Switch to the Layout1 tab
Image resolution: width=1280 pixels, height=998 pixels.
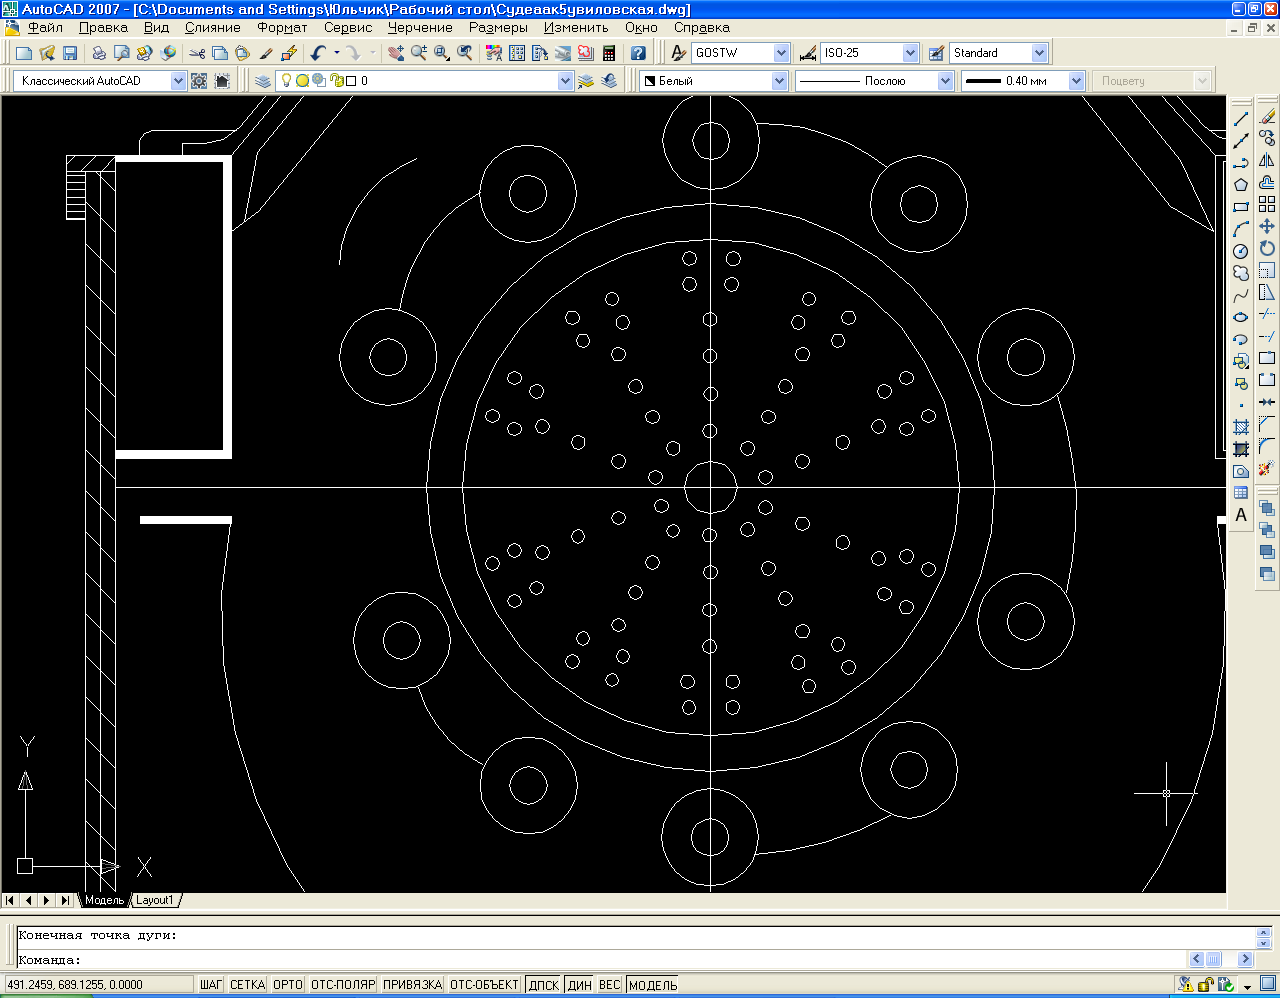coord(155,900)
